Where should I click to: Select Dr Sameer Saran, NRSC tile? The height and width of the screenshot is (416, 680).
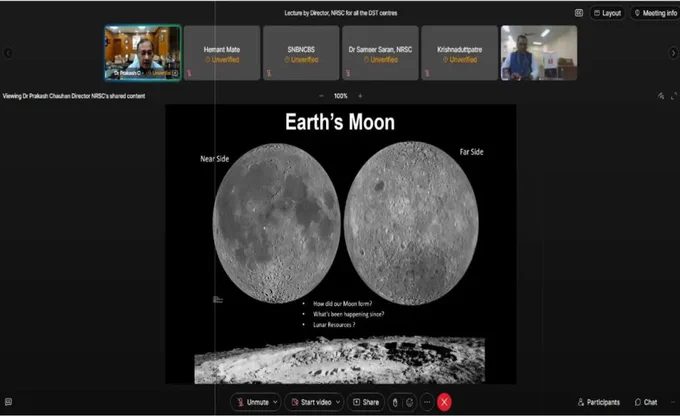coord(380,52)
